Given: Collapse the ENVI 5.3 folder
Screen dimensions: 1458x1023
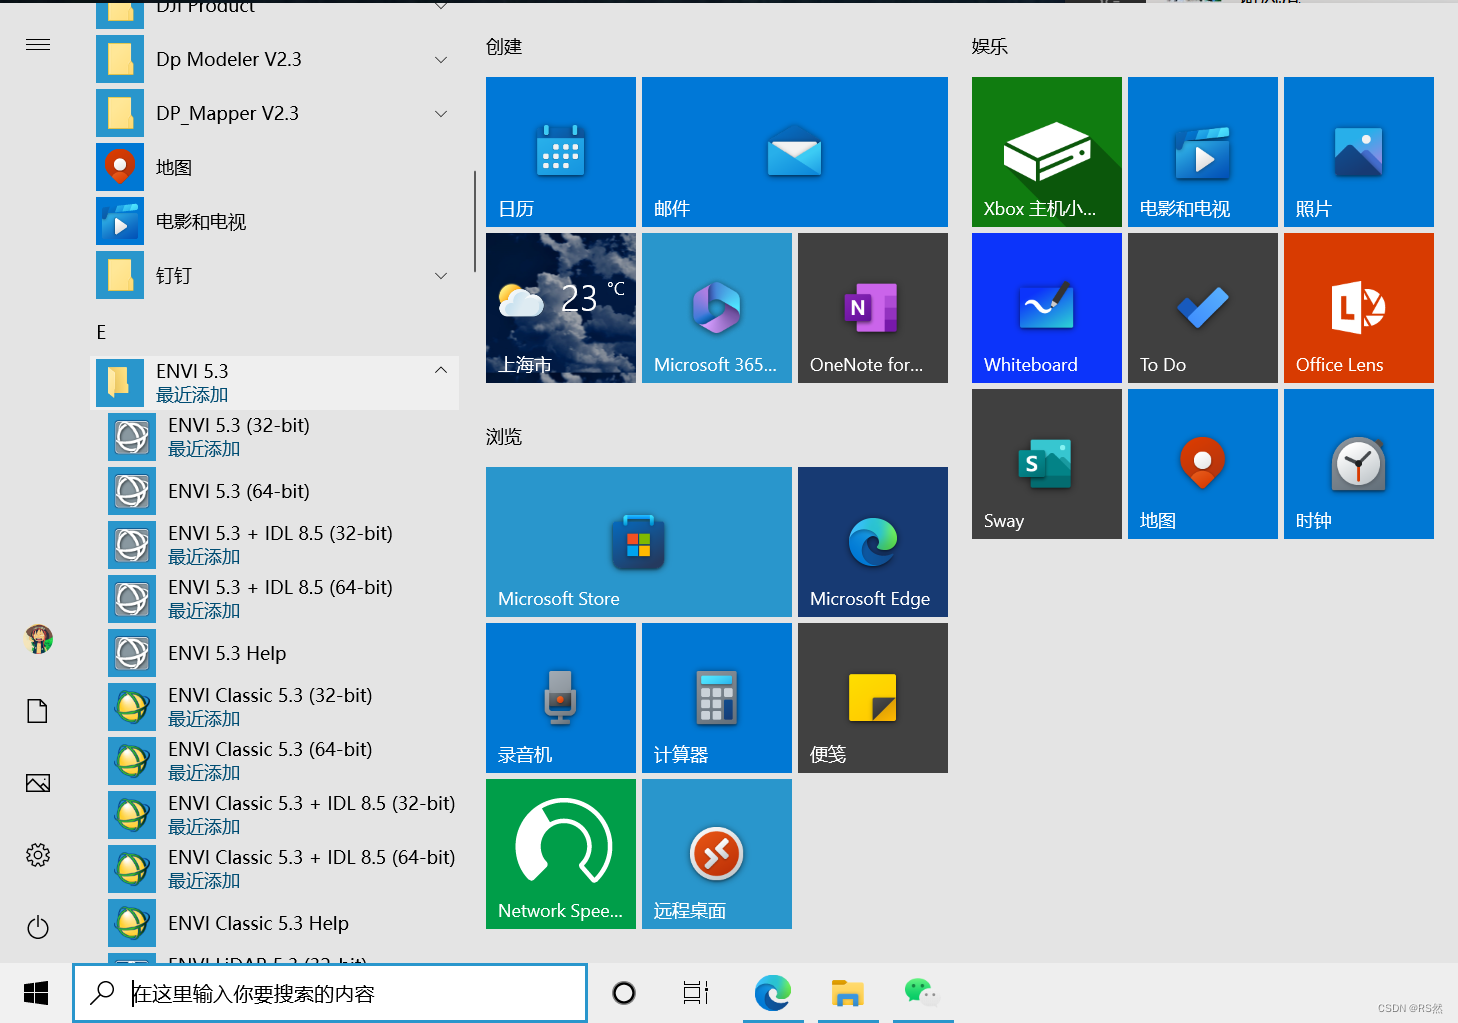Looking at the screenshot, I should tap(275, 383).
